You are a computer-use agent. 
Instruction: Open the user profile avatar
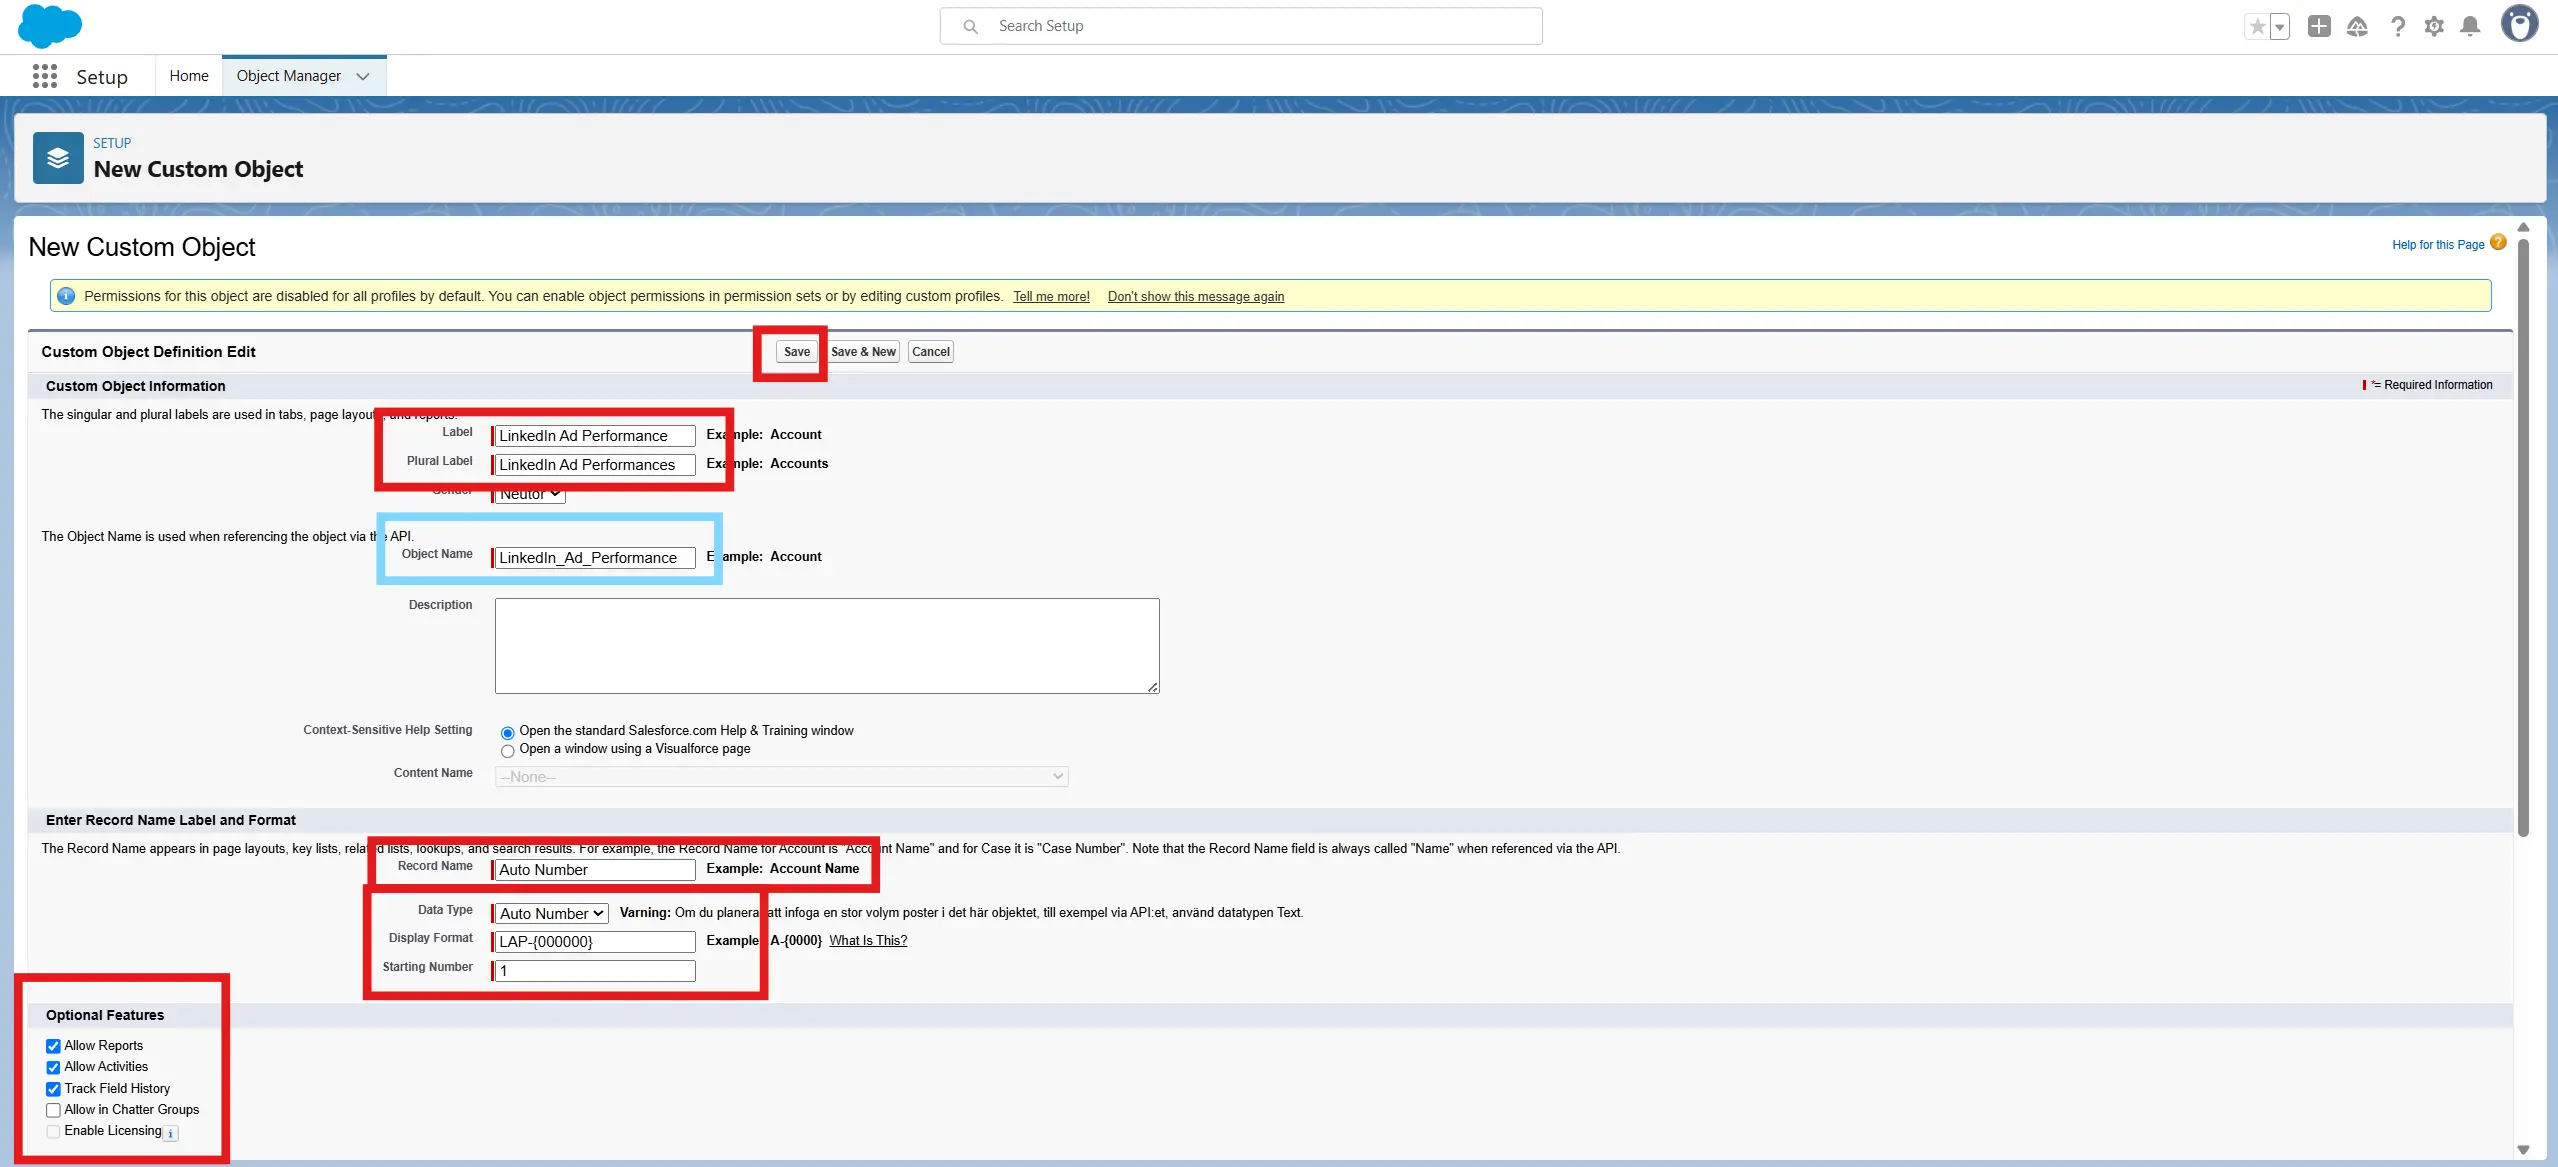(x=2519, y=24)
